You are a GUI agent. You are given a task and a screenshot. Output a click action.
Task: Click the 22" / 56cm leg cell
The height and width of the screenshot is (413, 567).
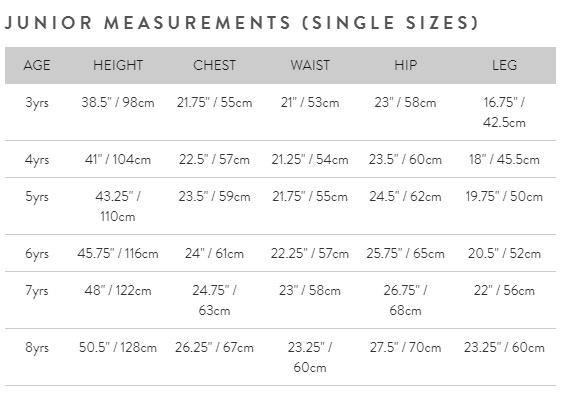click(x=504, y=291)
